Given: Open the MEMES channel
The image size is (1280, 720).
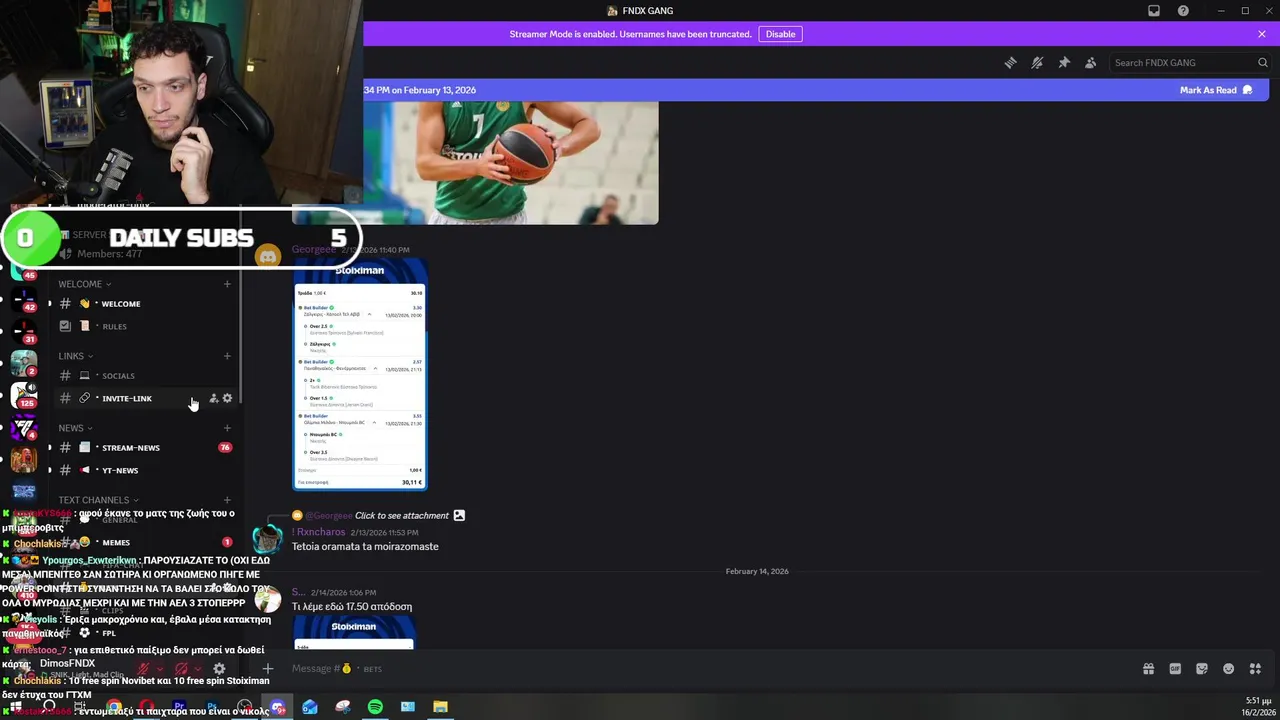Looking at the screenshot, I should point(144,542).
